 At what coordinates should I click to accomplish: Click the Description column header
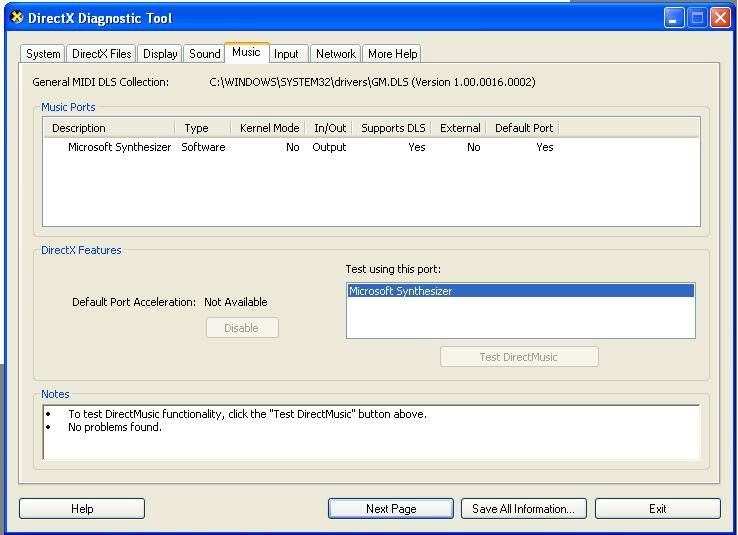pyautogui.click(x=109, y=128)
